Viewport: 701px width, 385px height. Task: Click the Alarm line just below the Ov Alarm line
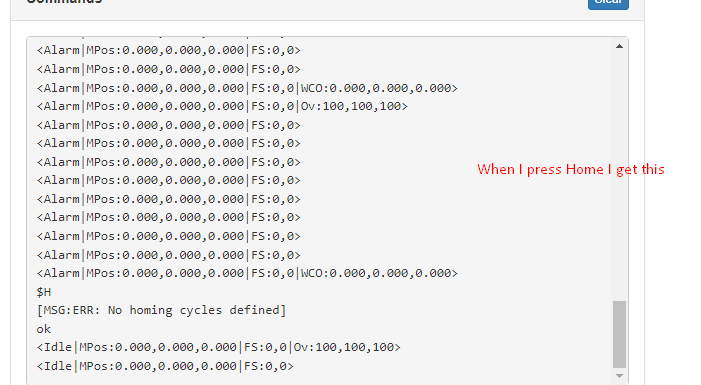point(169,125)
